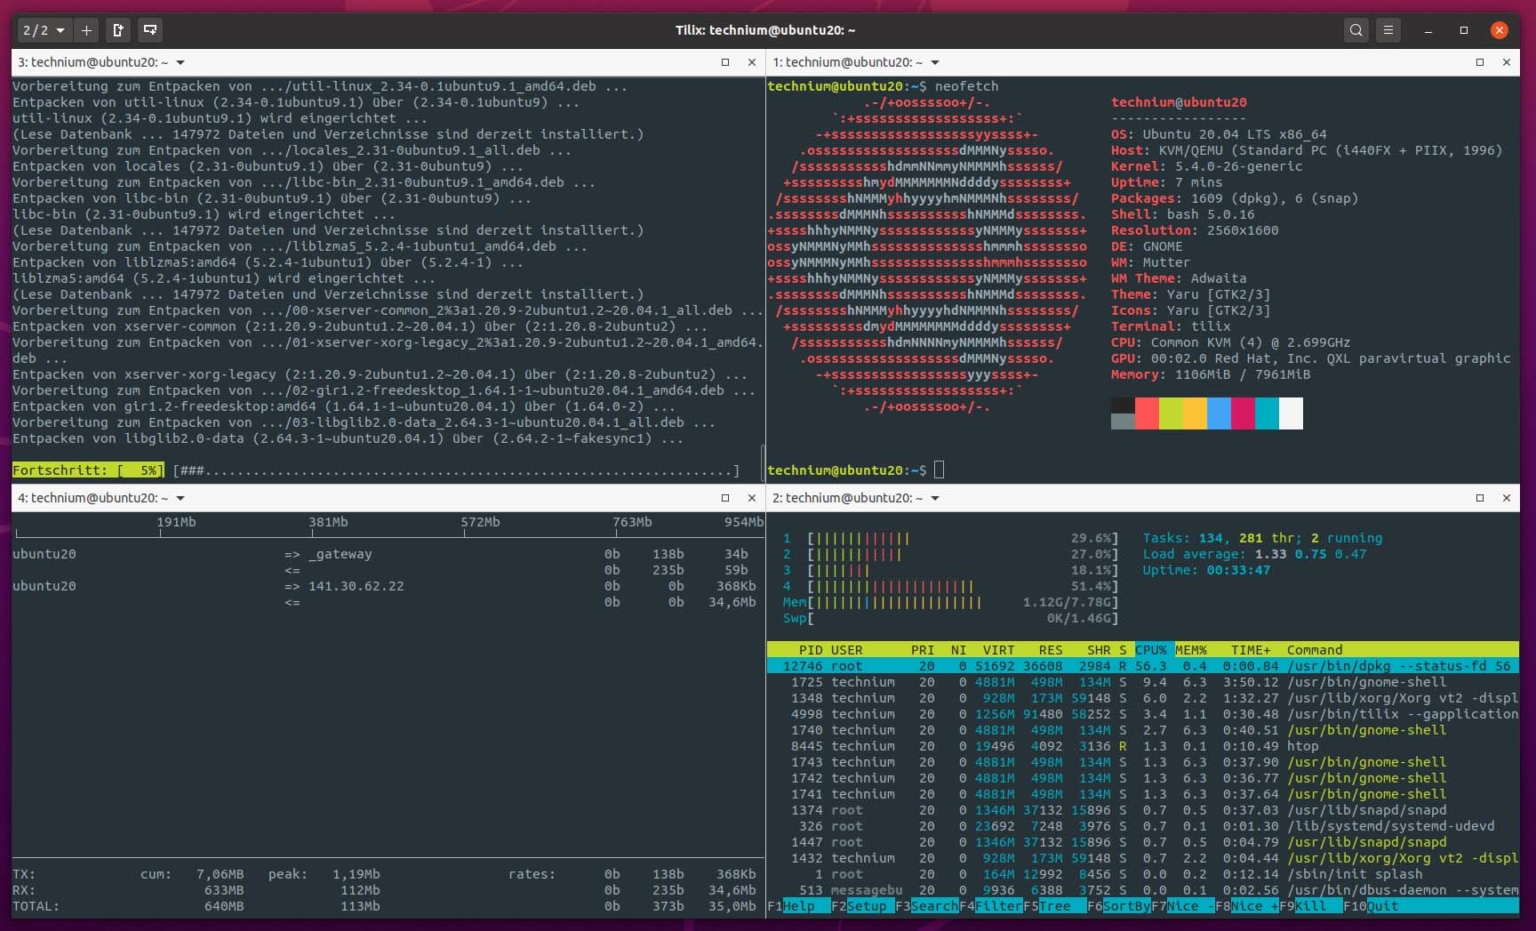Split the terminal right using the split icon
The height and width of the screenshot is (931, 1536).
pos(117,30)
